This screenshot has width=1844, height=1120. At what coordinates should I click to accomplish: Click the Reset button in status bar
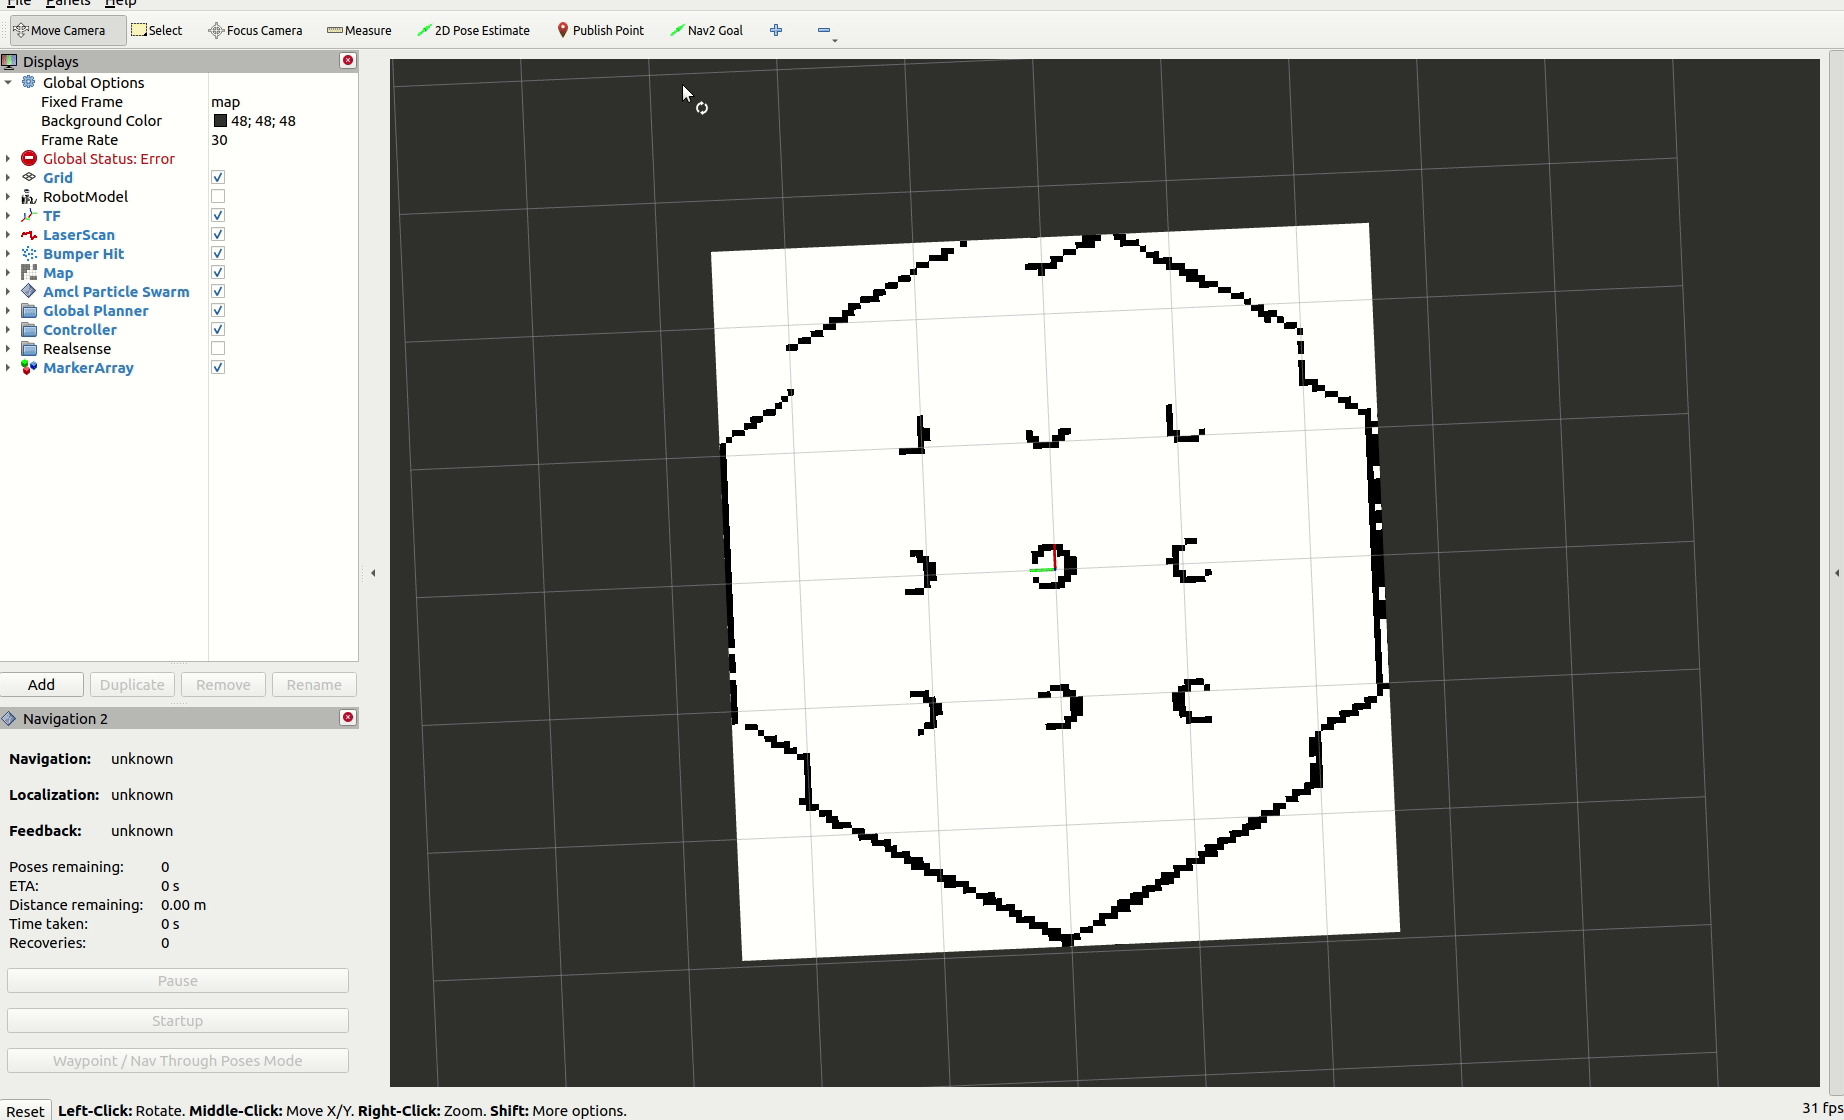25,1110
